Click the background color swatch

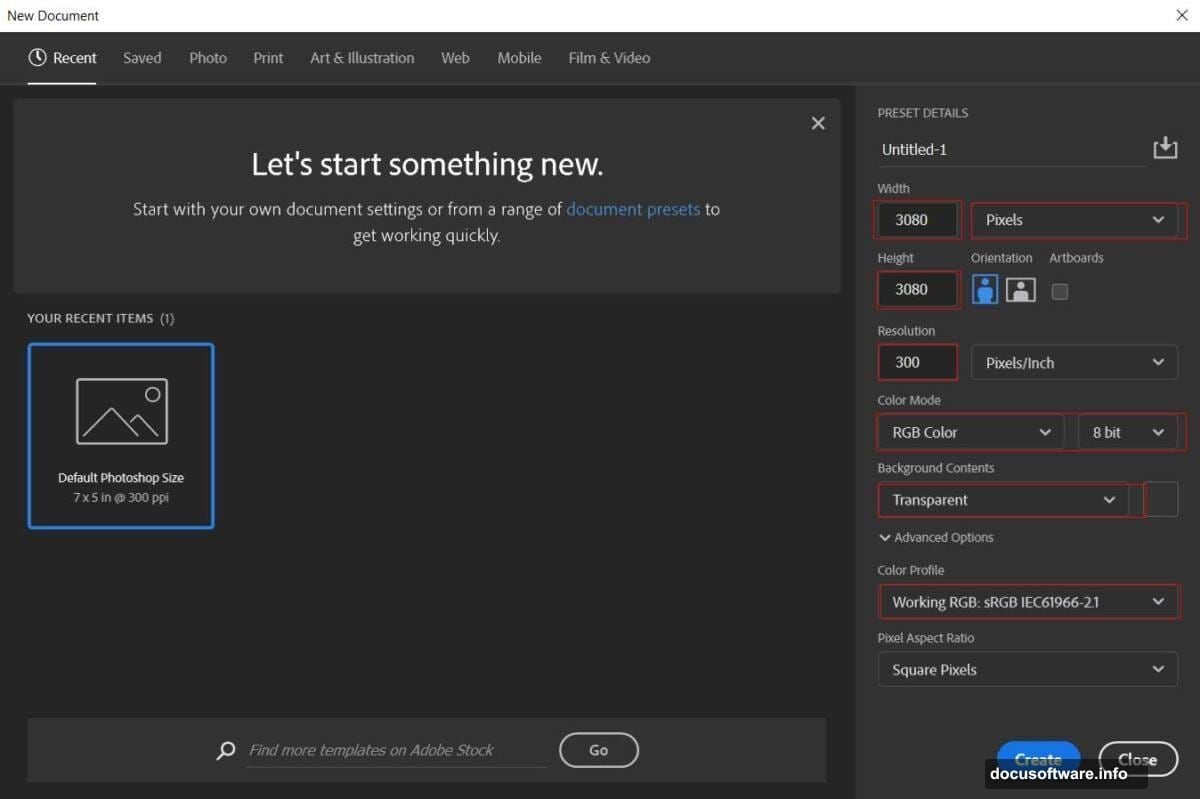pyautogui.click(x=1161, y=499)
